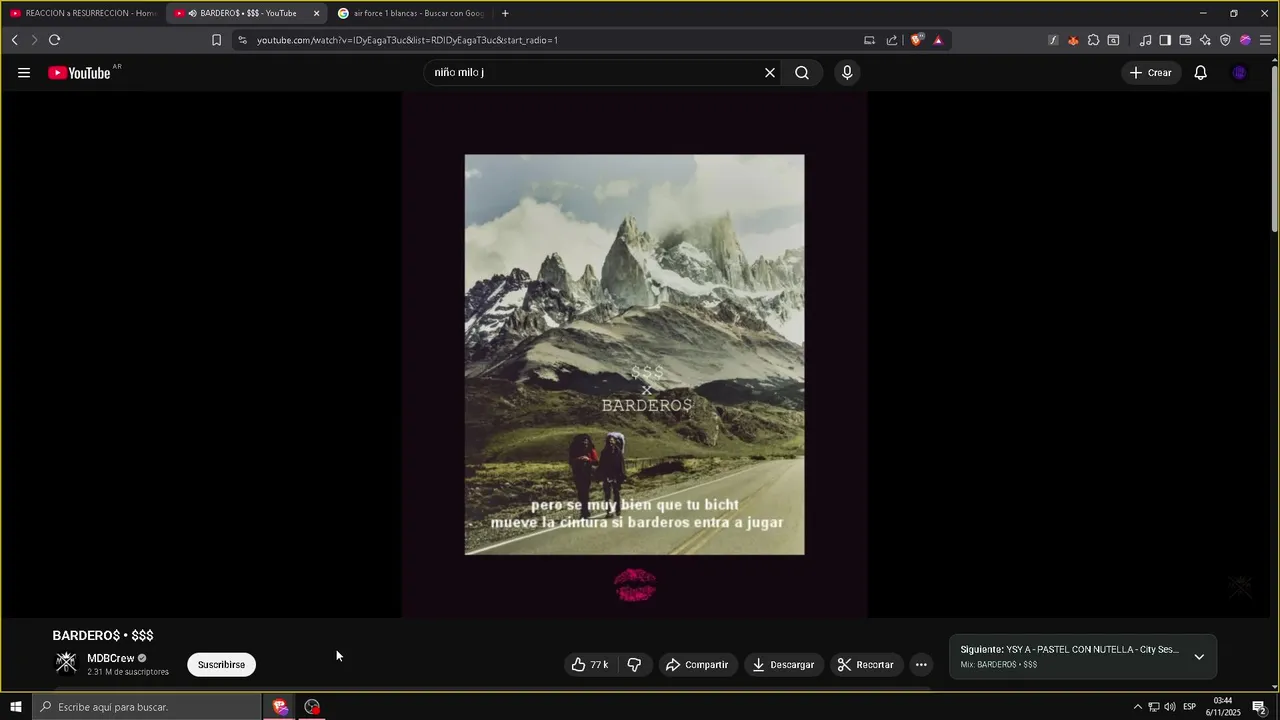The width and height of the screenshot is (1280, 720).
Task: Click the Recortar clip button
Action: (x=866, y=665)
